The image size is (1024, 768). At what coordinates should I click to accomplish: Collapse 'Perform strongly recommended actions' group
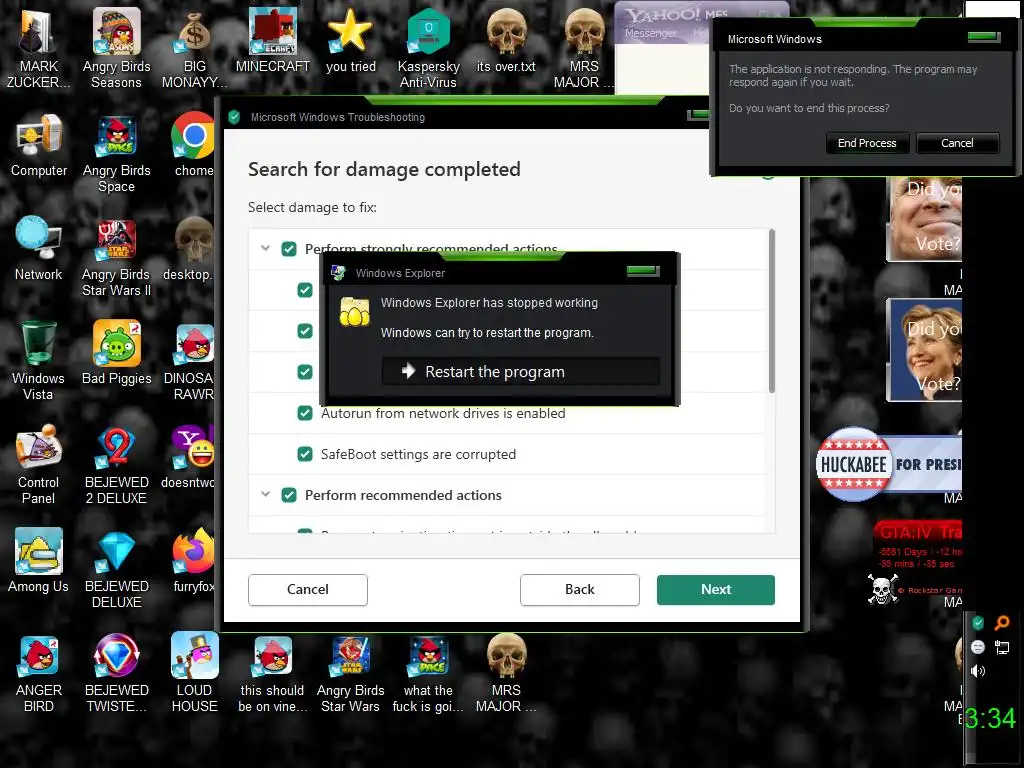point(265,248)
